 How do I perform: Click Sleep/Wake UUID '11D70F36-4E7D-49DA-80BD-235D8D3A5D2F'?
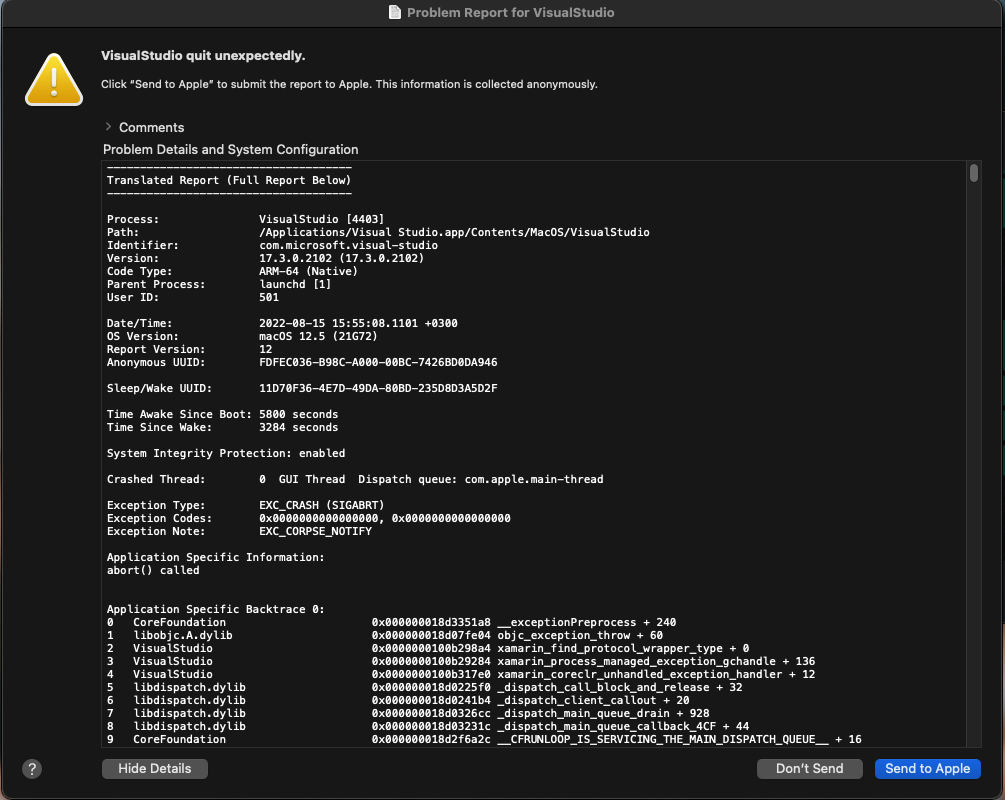(x=378, y=388)
